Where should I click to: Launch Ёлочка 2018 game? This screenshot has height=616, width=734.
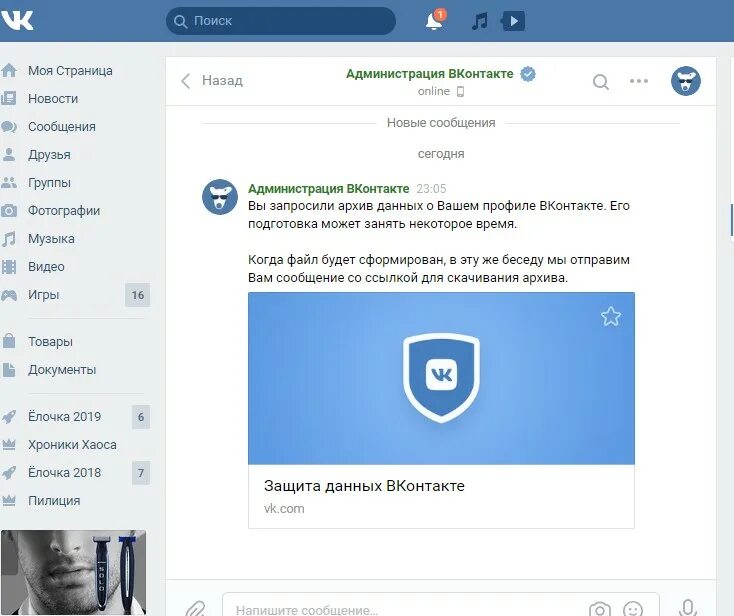coord(65,473)
